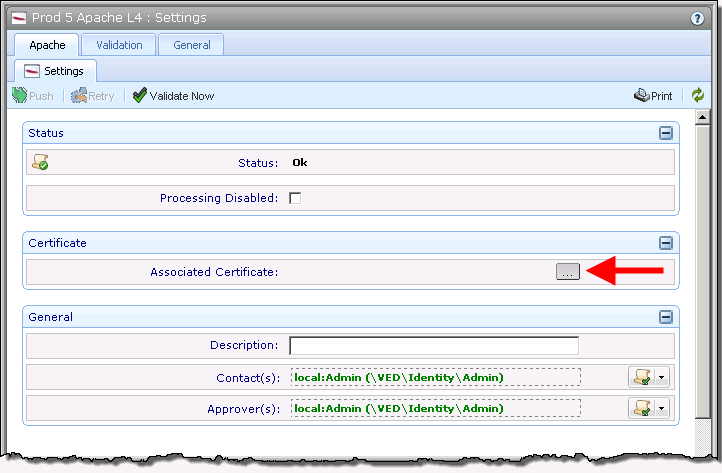Browse for Associated Certificate with ellipsis button

coord(568,272)
